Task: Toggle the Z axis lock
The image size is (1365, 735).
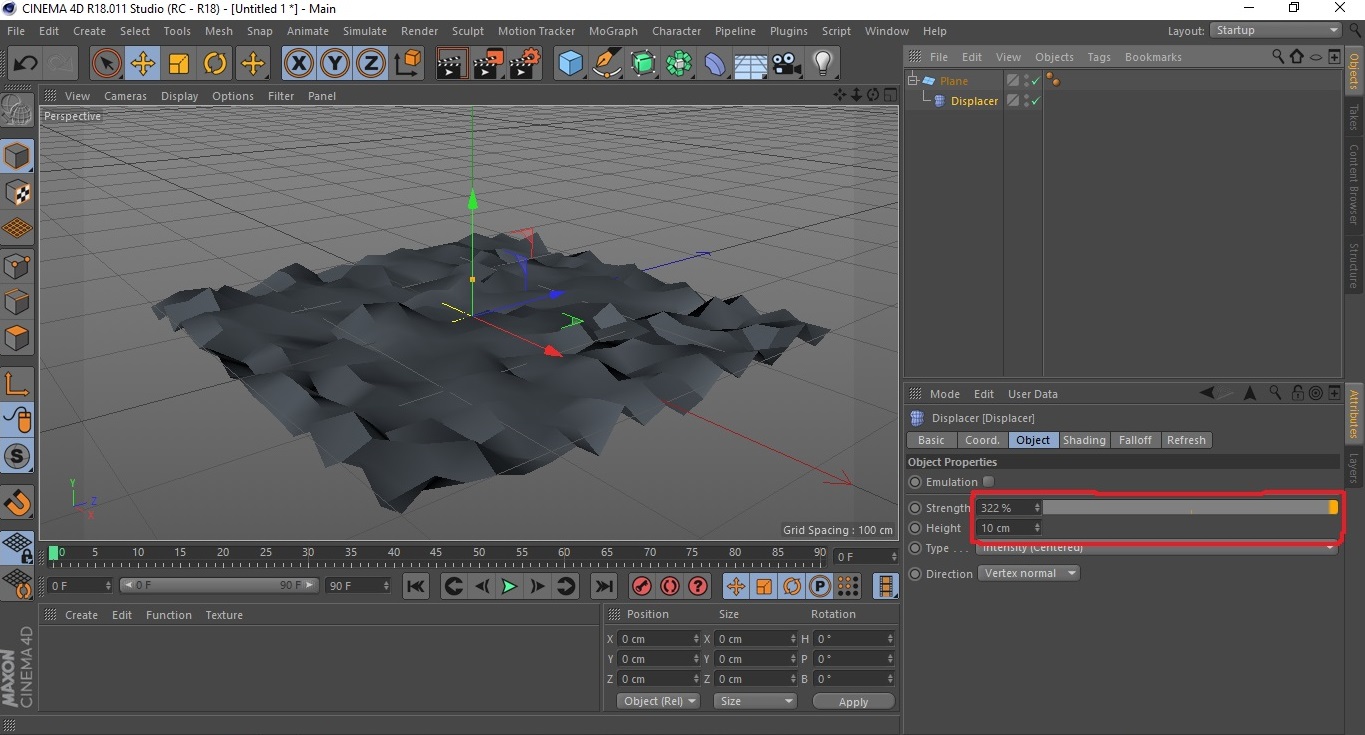Action: [371, 64]
